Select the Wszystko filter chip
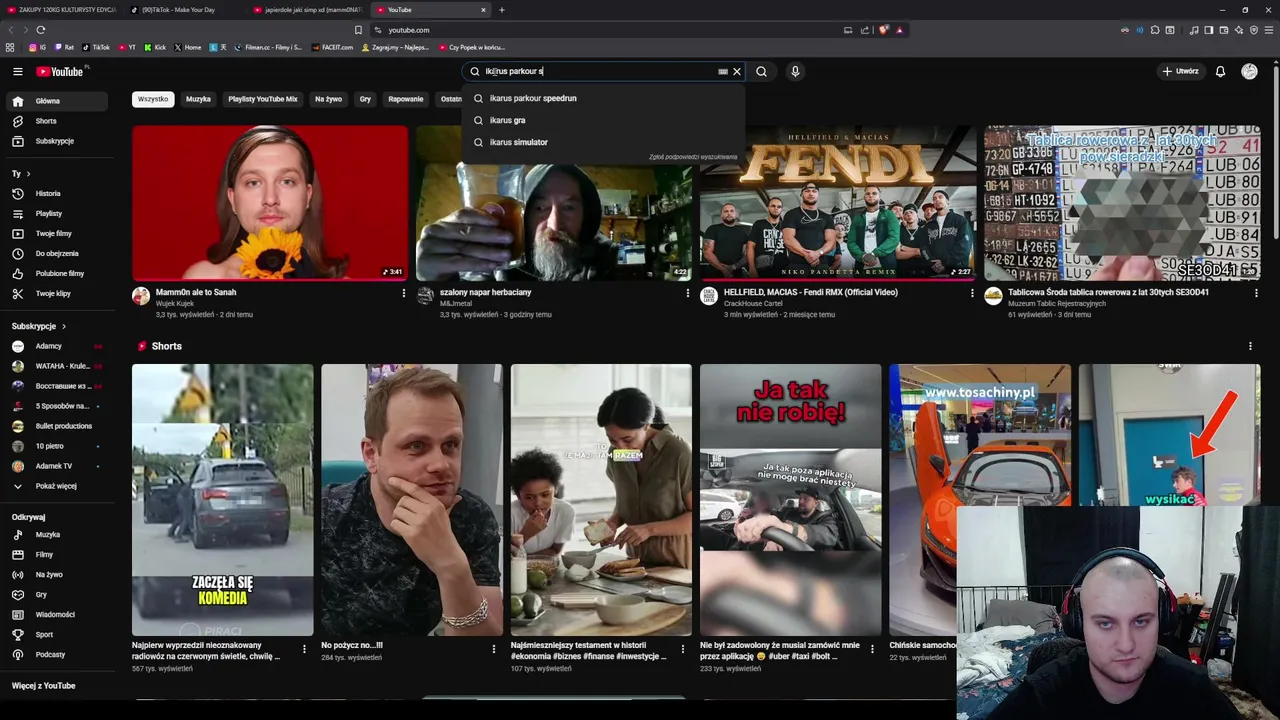This screenshot has width=1280, height=720. pos(153,99)
